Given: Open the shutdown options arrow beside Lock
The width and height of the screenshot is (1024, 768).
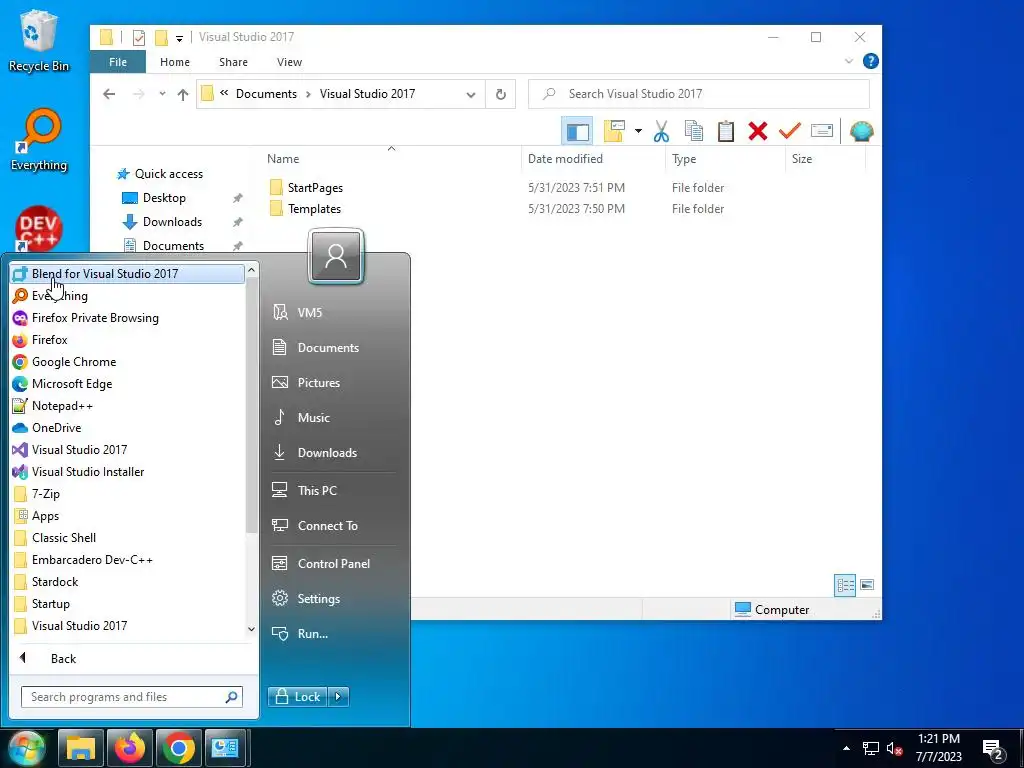Looking at the screenshot, I should click(x=338, y=697).
